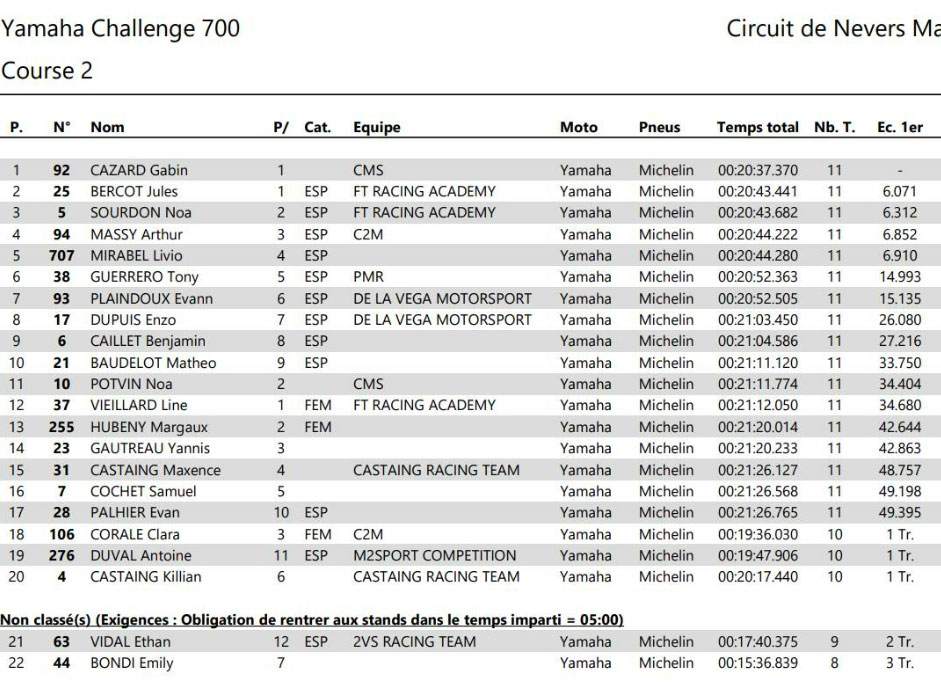The width and height of the screenshot is (941, 684).
Task: Click team DE LA VEGA MOTORSPORT for PLAINDOUX
Action: 442,298
